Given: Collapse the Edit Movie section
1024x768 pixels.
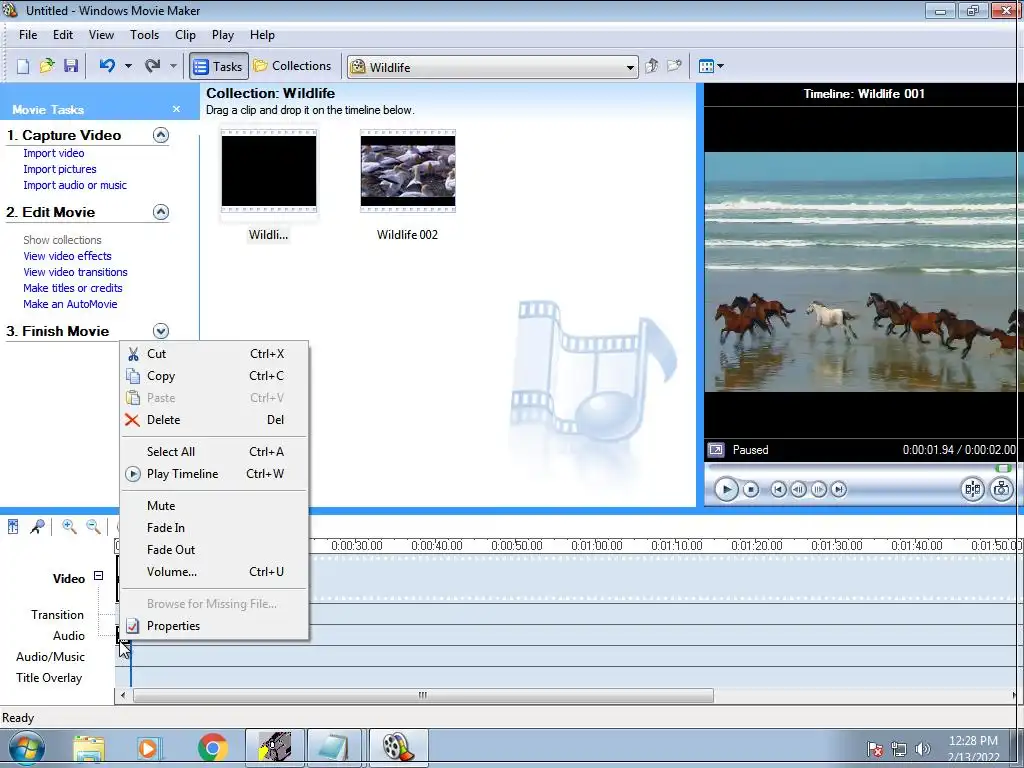Looking at the screenshot, I should point(161,212).
